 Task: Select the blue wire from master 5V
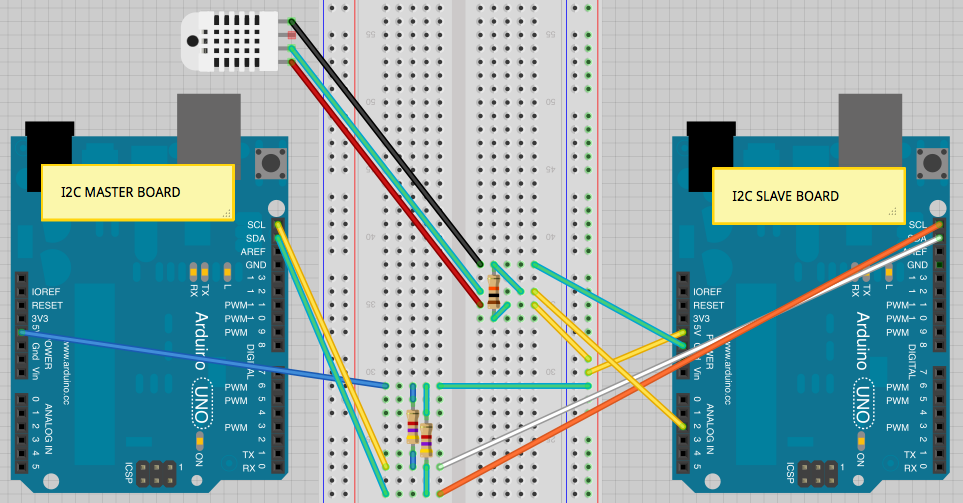pyautogui.click(x=204, y=359)
